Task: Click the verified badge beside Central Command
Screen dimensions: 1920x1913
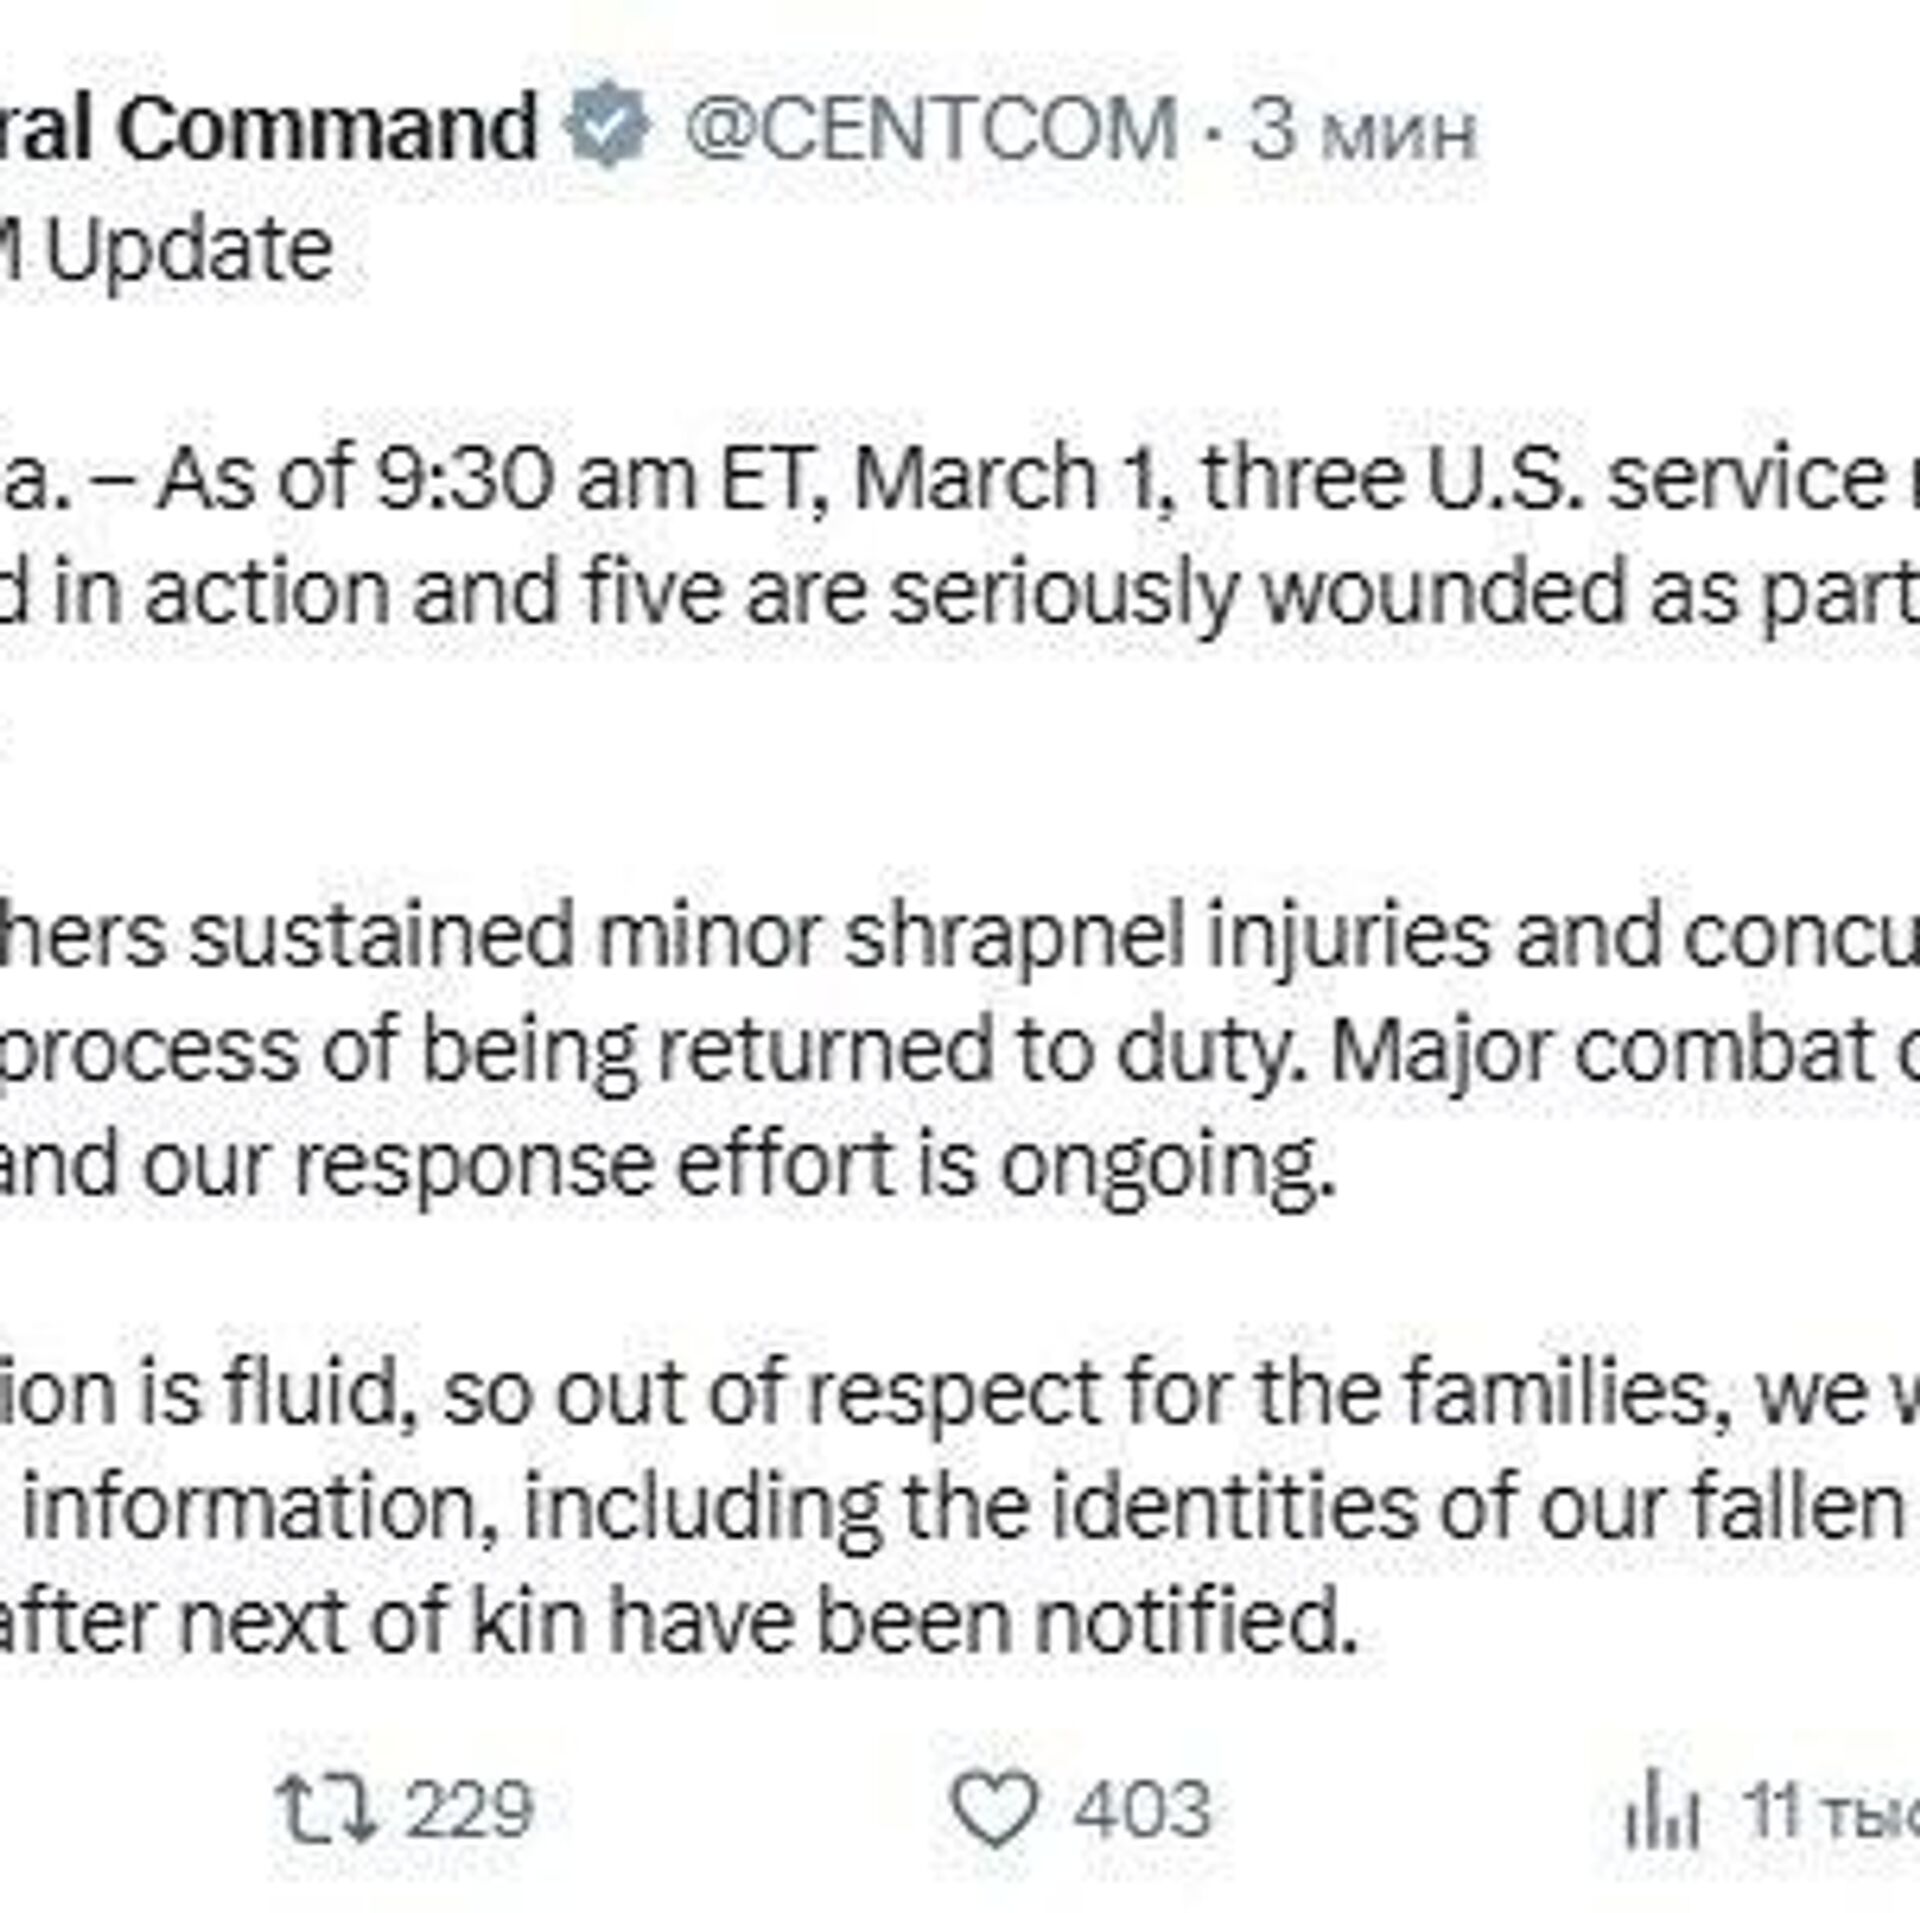Action: coord(609,127)
